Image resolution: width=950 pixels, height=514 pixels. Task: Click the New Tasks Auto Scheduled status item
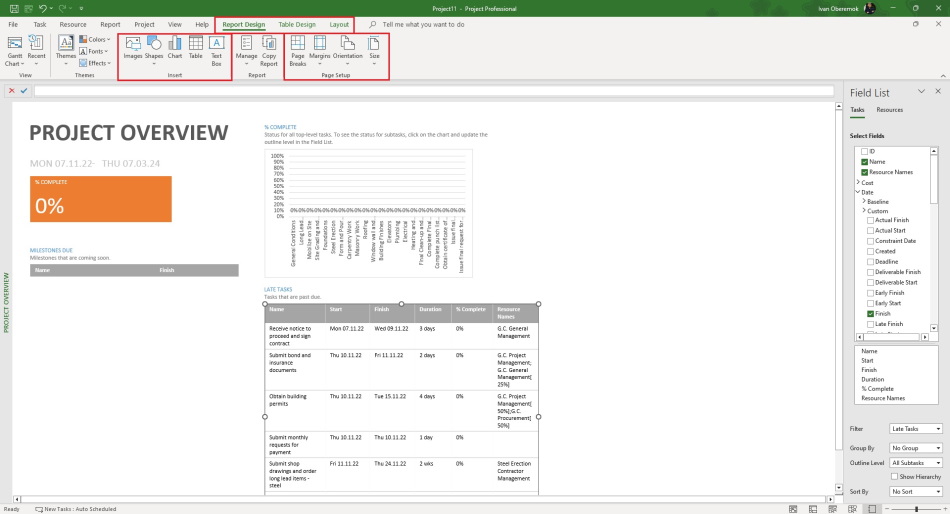76,509
